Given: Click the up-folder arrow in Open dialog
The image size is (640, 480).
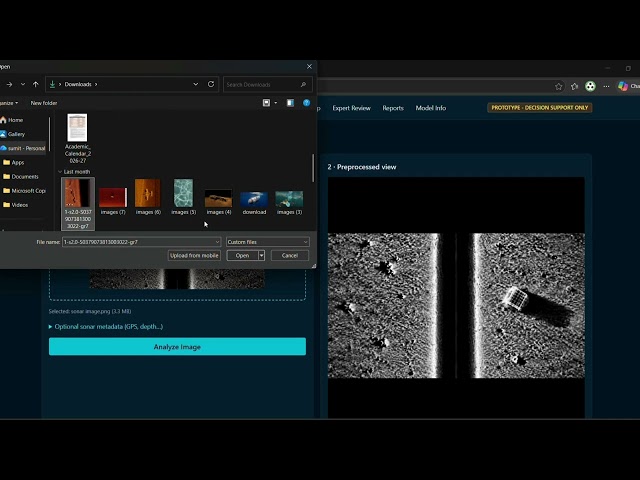Looking at the screenshot, I should [36, 84].
